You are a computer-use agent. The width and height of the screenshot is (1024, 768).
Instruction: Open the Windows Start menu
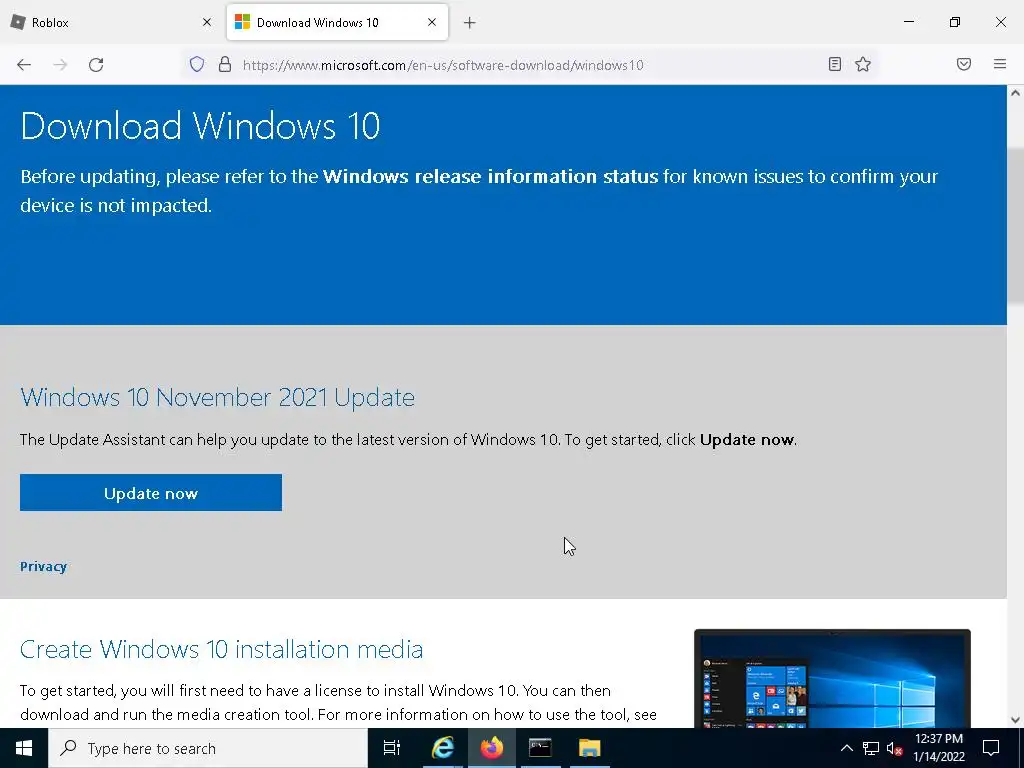pyautogui.click(x=24, y=748)
